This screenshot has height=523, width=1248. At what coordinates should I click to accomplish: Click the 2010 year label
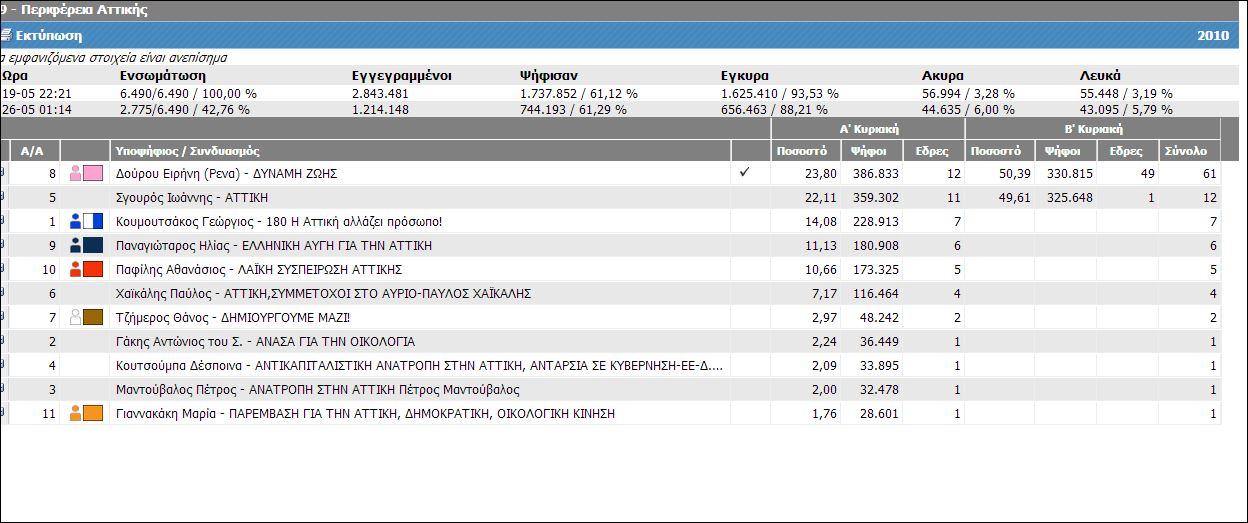(x=1213, y=35)
